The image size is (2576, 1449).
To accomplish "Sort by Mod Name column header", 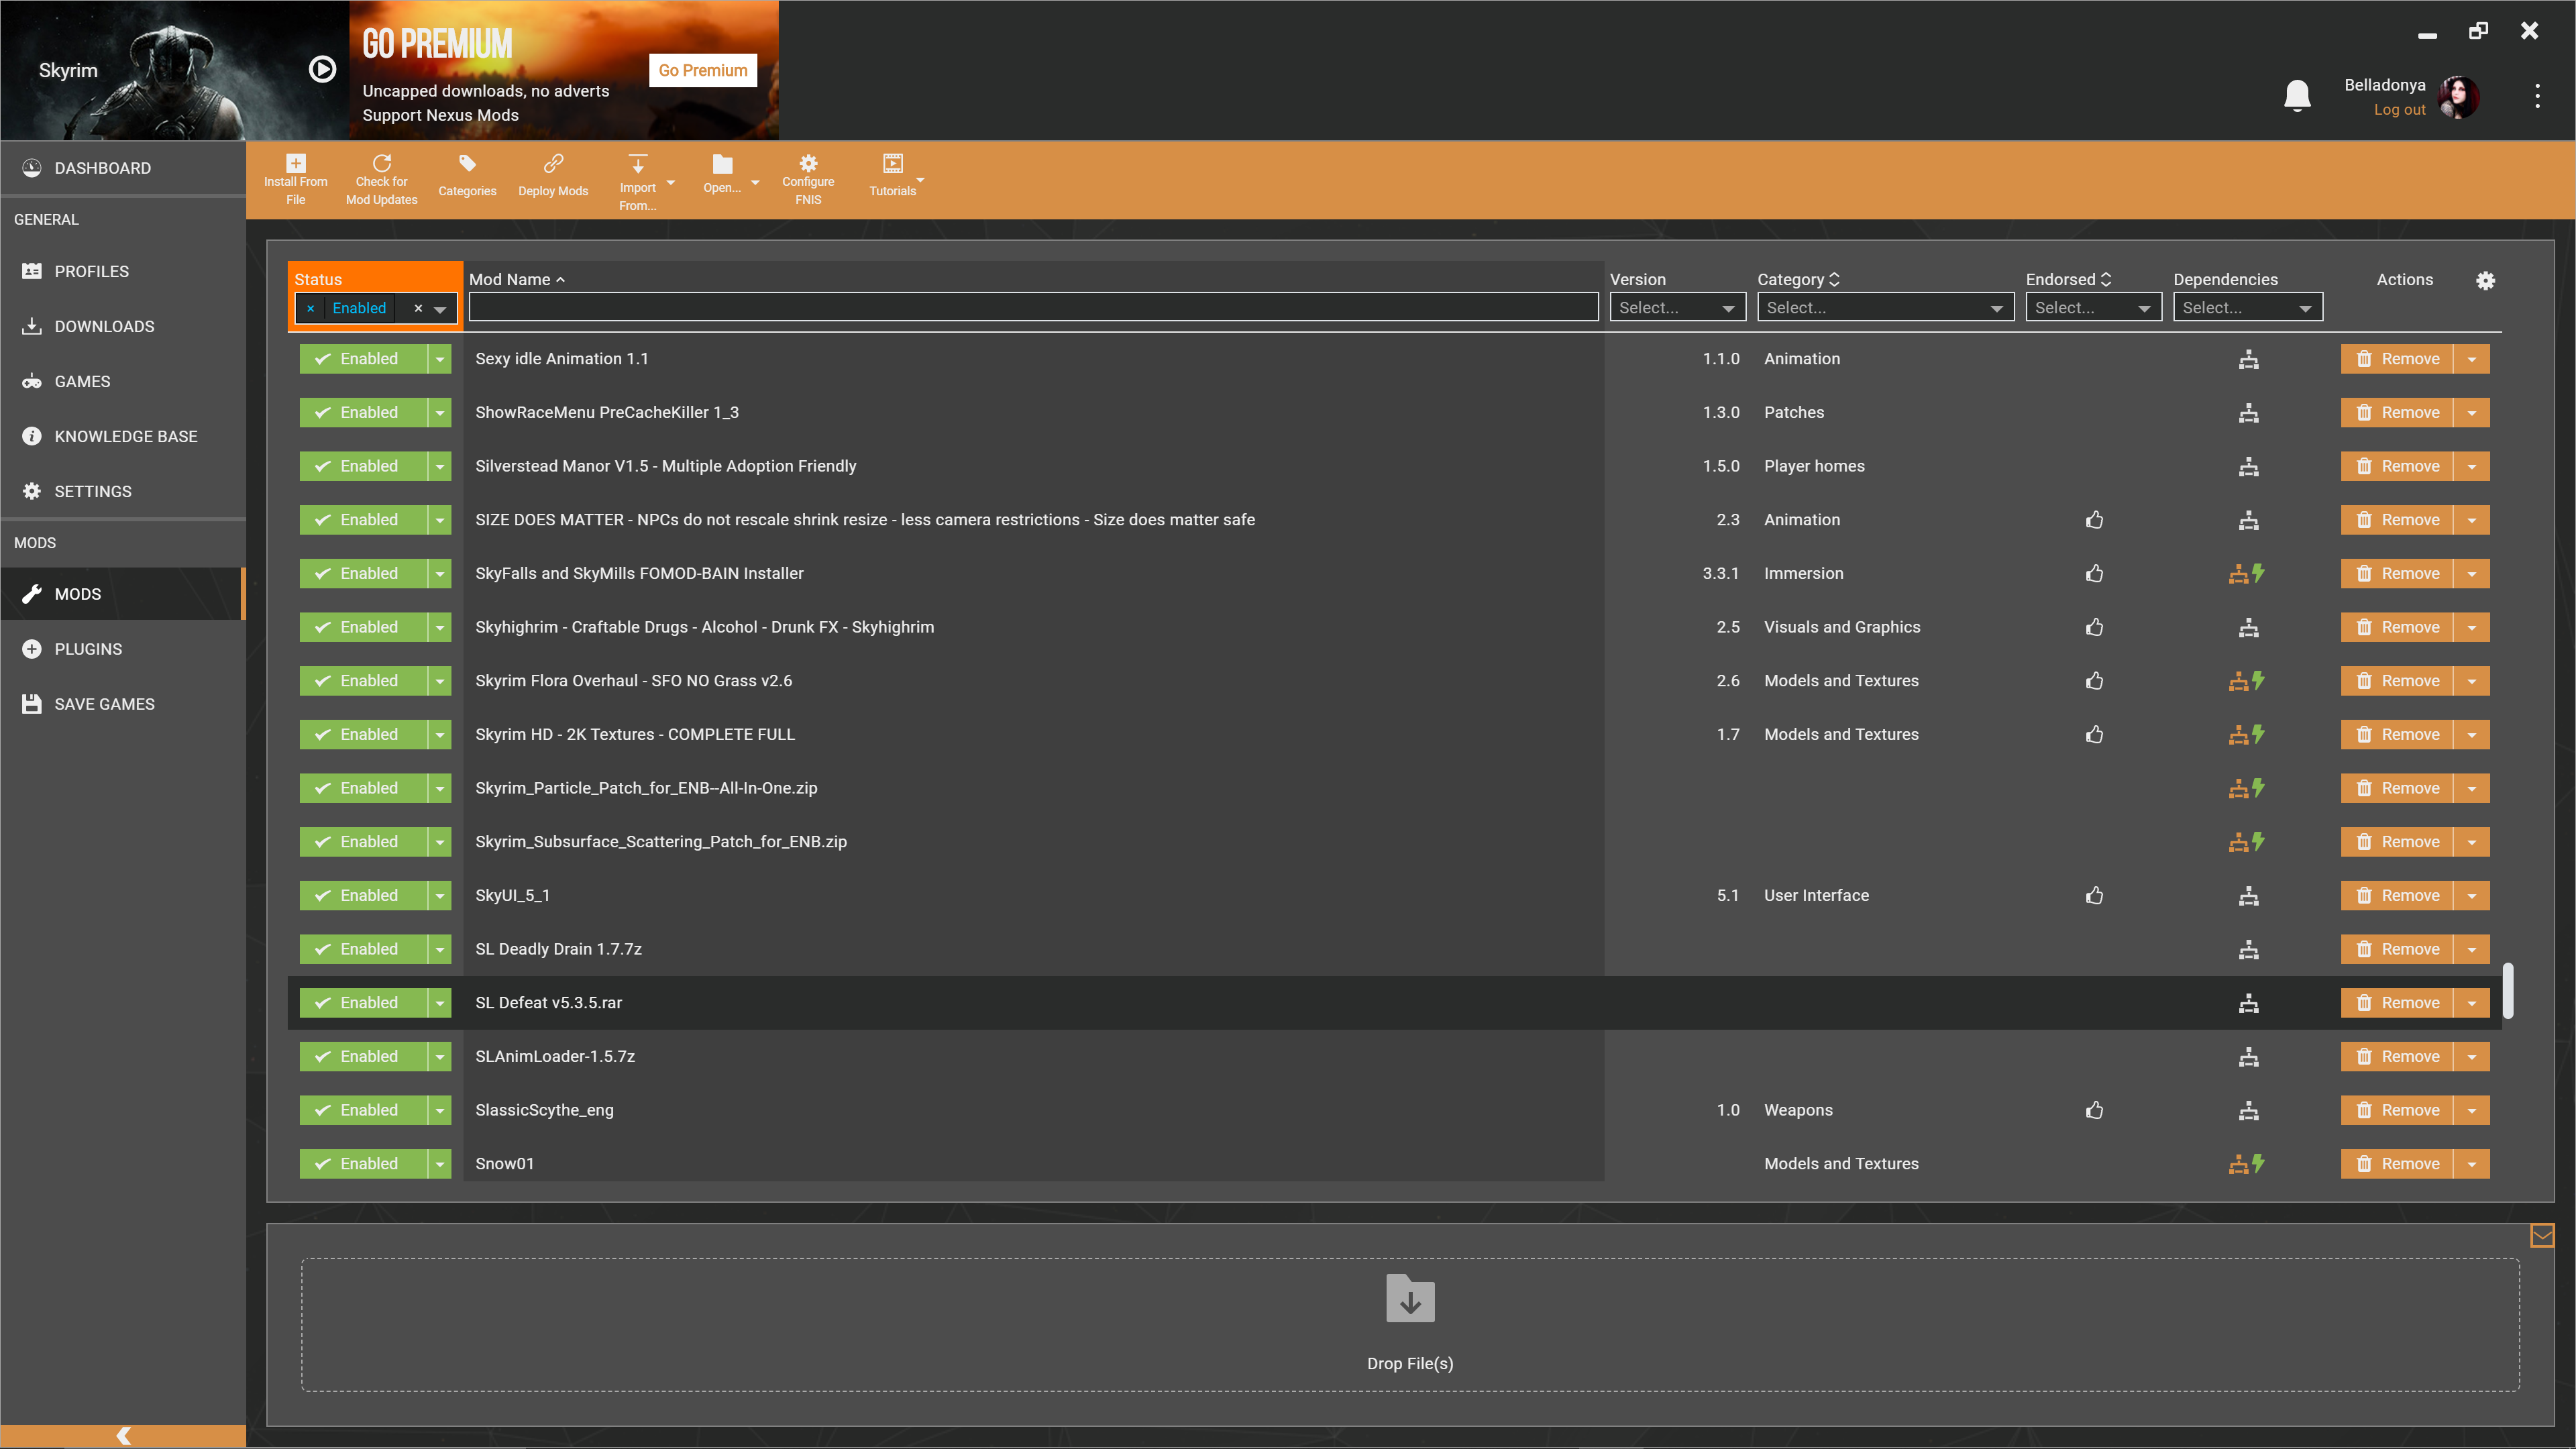I will 516,280.
